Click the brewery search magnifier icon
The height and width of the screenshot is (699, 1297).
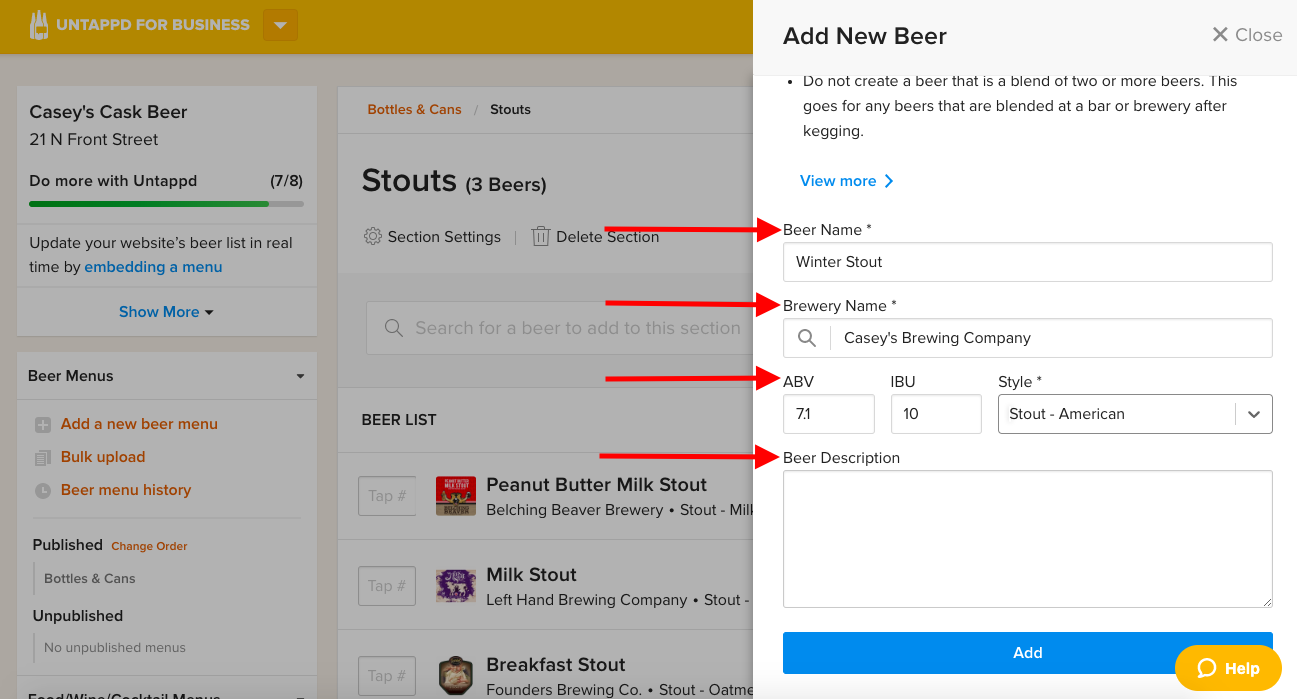tap(807, 338)
